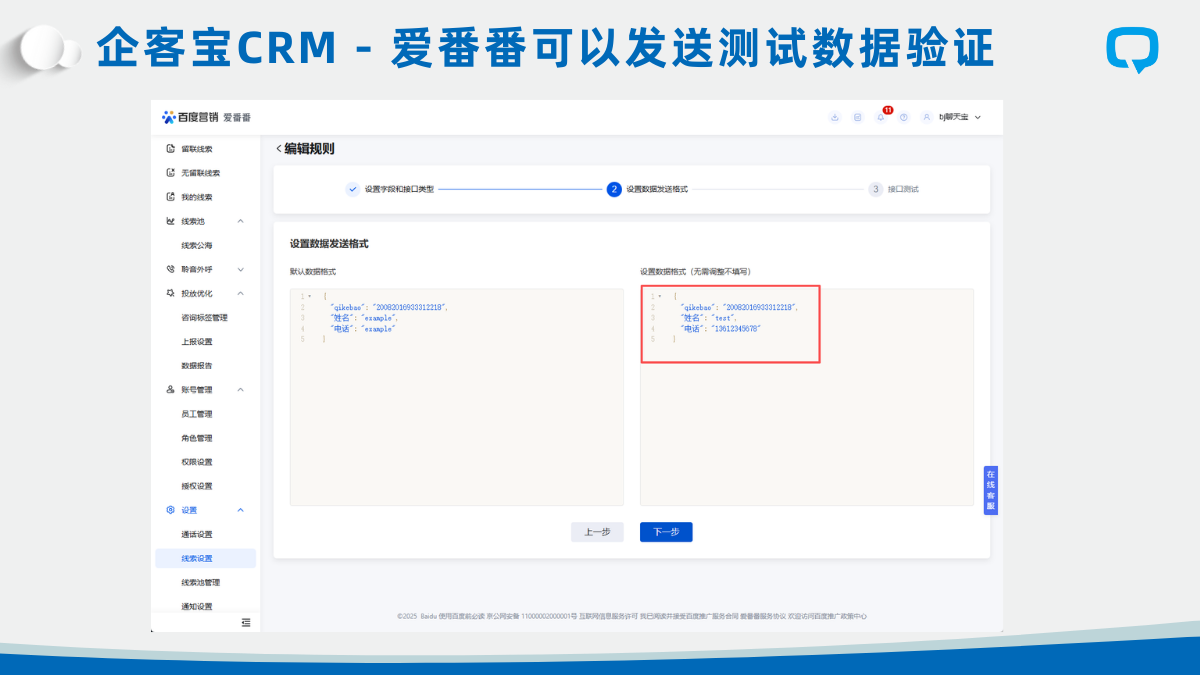
Task: Click the back arrow beside 编辑规则
Action: pyautogui.click(x=278, y=149)
